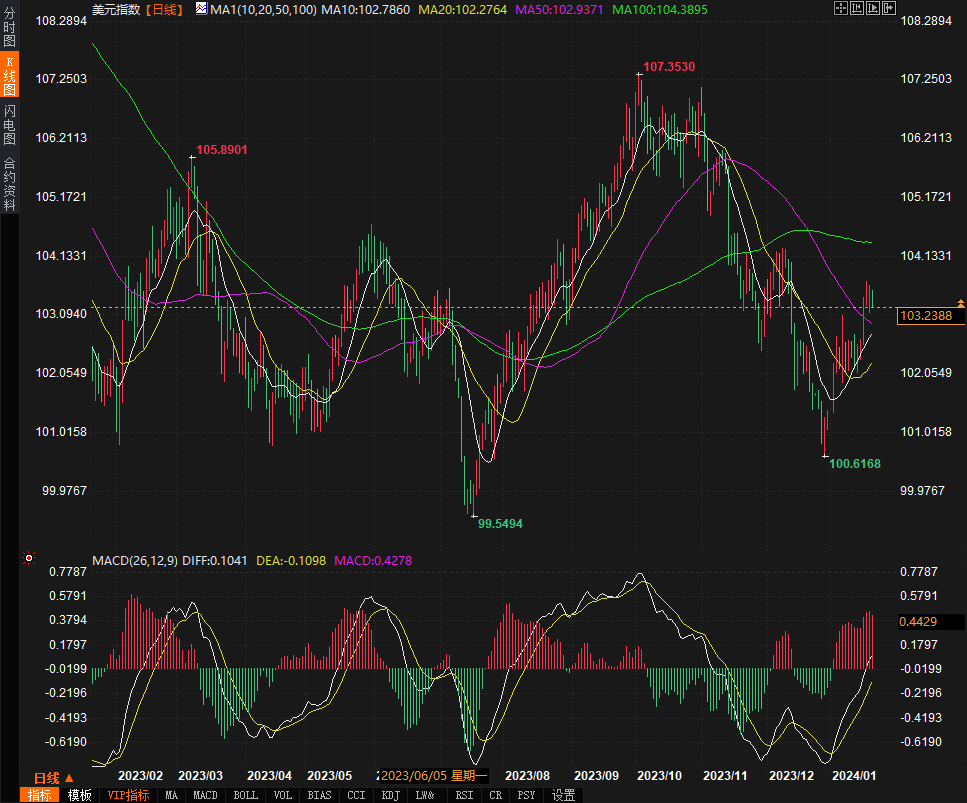
Task: Click the red circle MACD panel icon
Action: [x=29, y=558]
